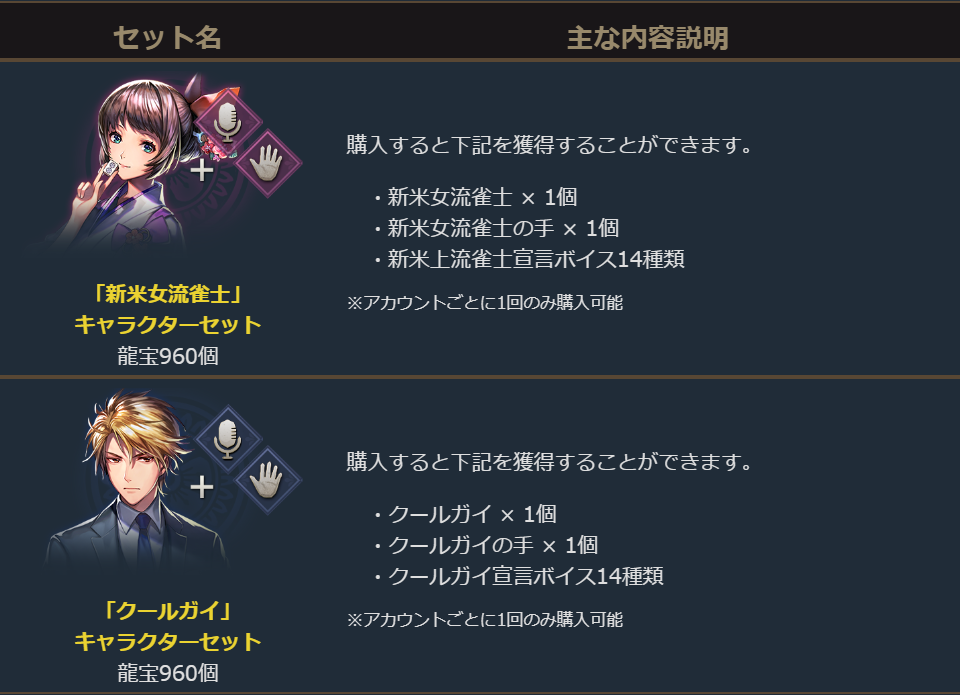Click the 龍宝960個 price under the クールガイ set
The image size is (960, 695).
coord(167,672)
